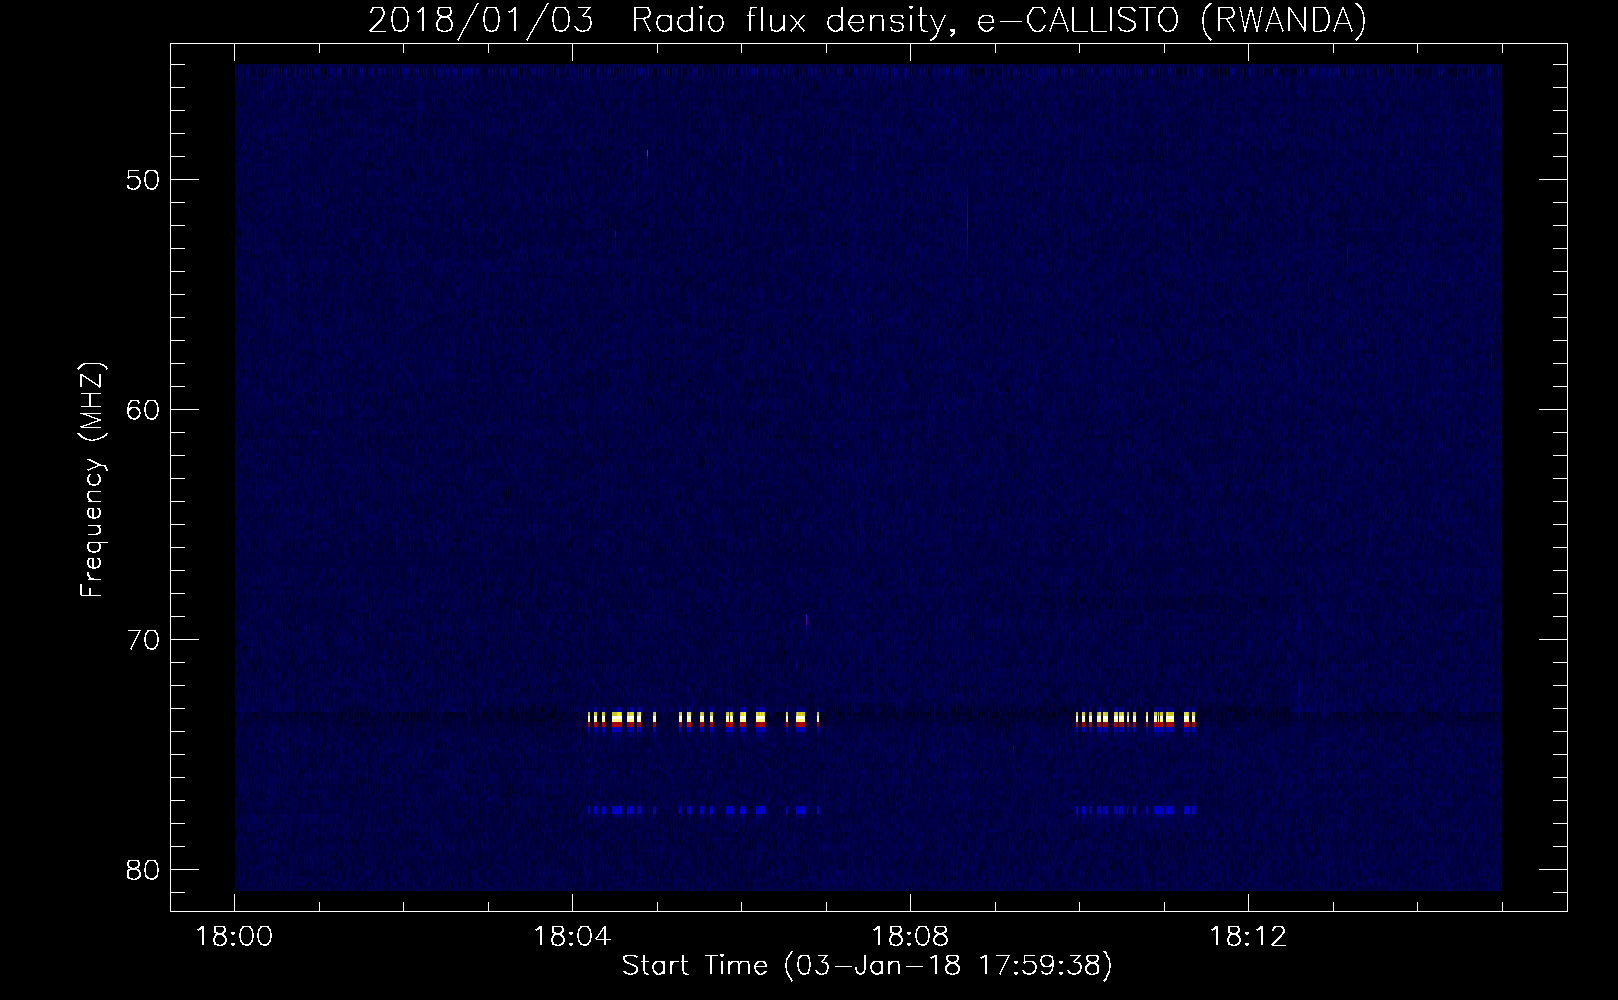Click the '50' frequency tick label
The height and width of the screenshot is (1000, 1618).
[x=144, y=180]
